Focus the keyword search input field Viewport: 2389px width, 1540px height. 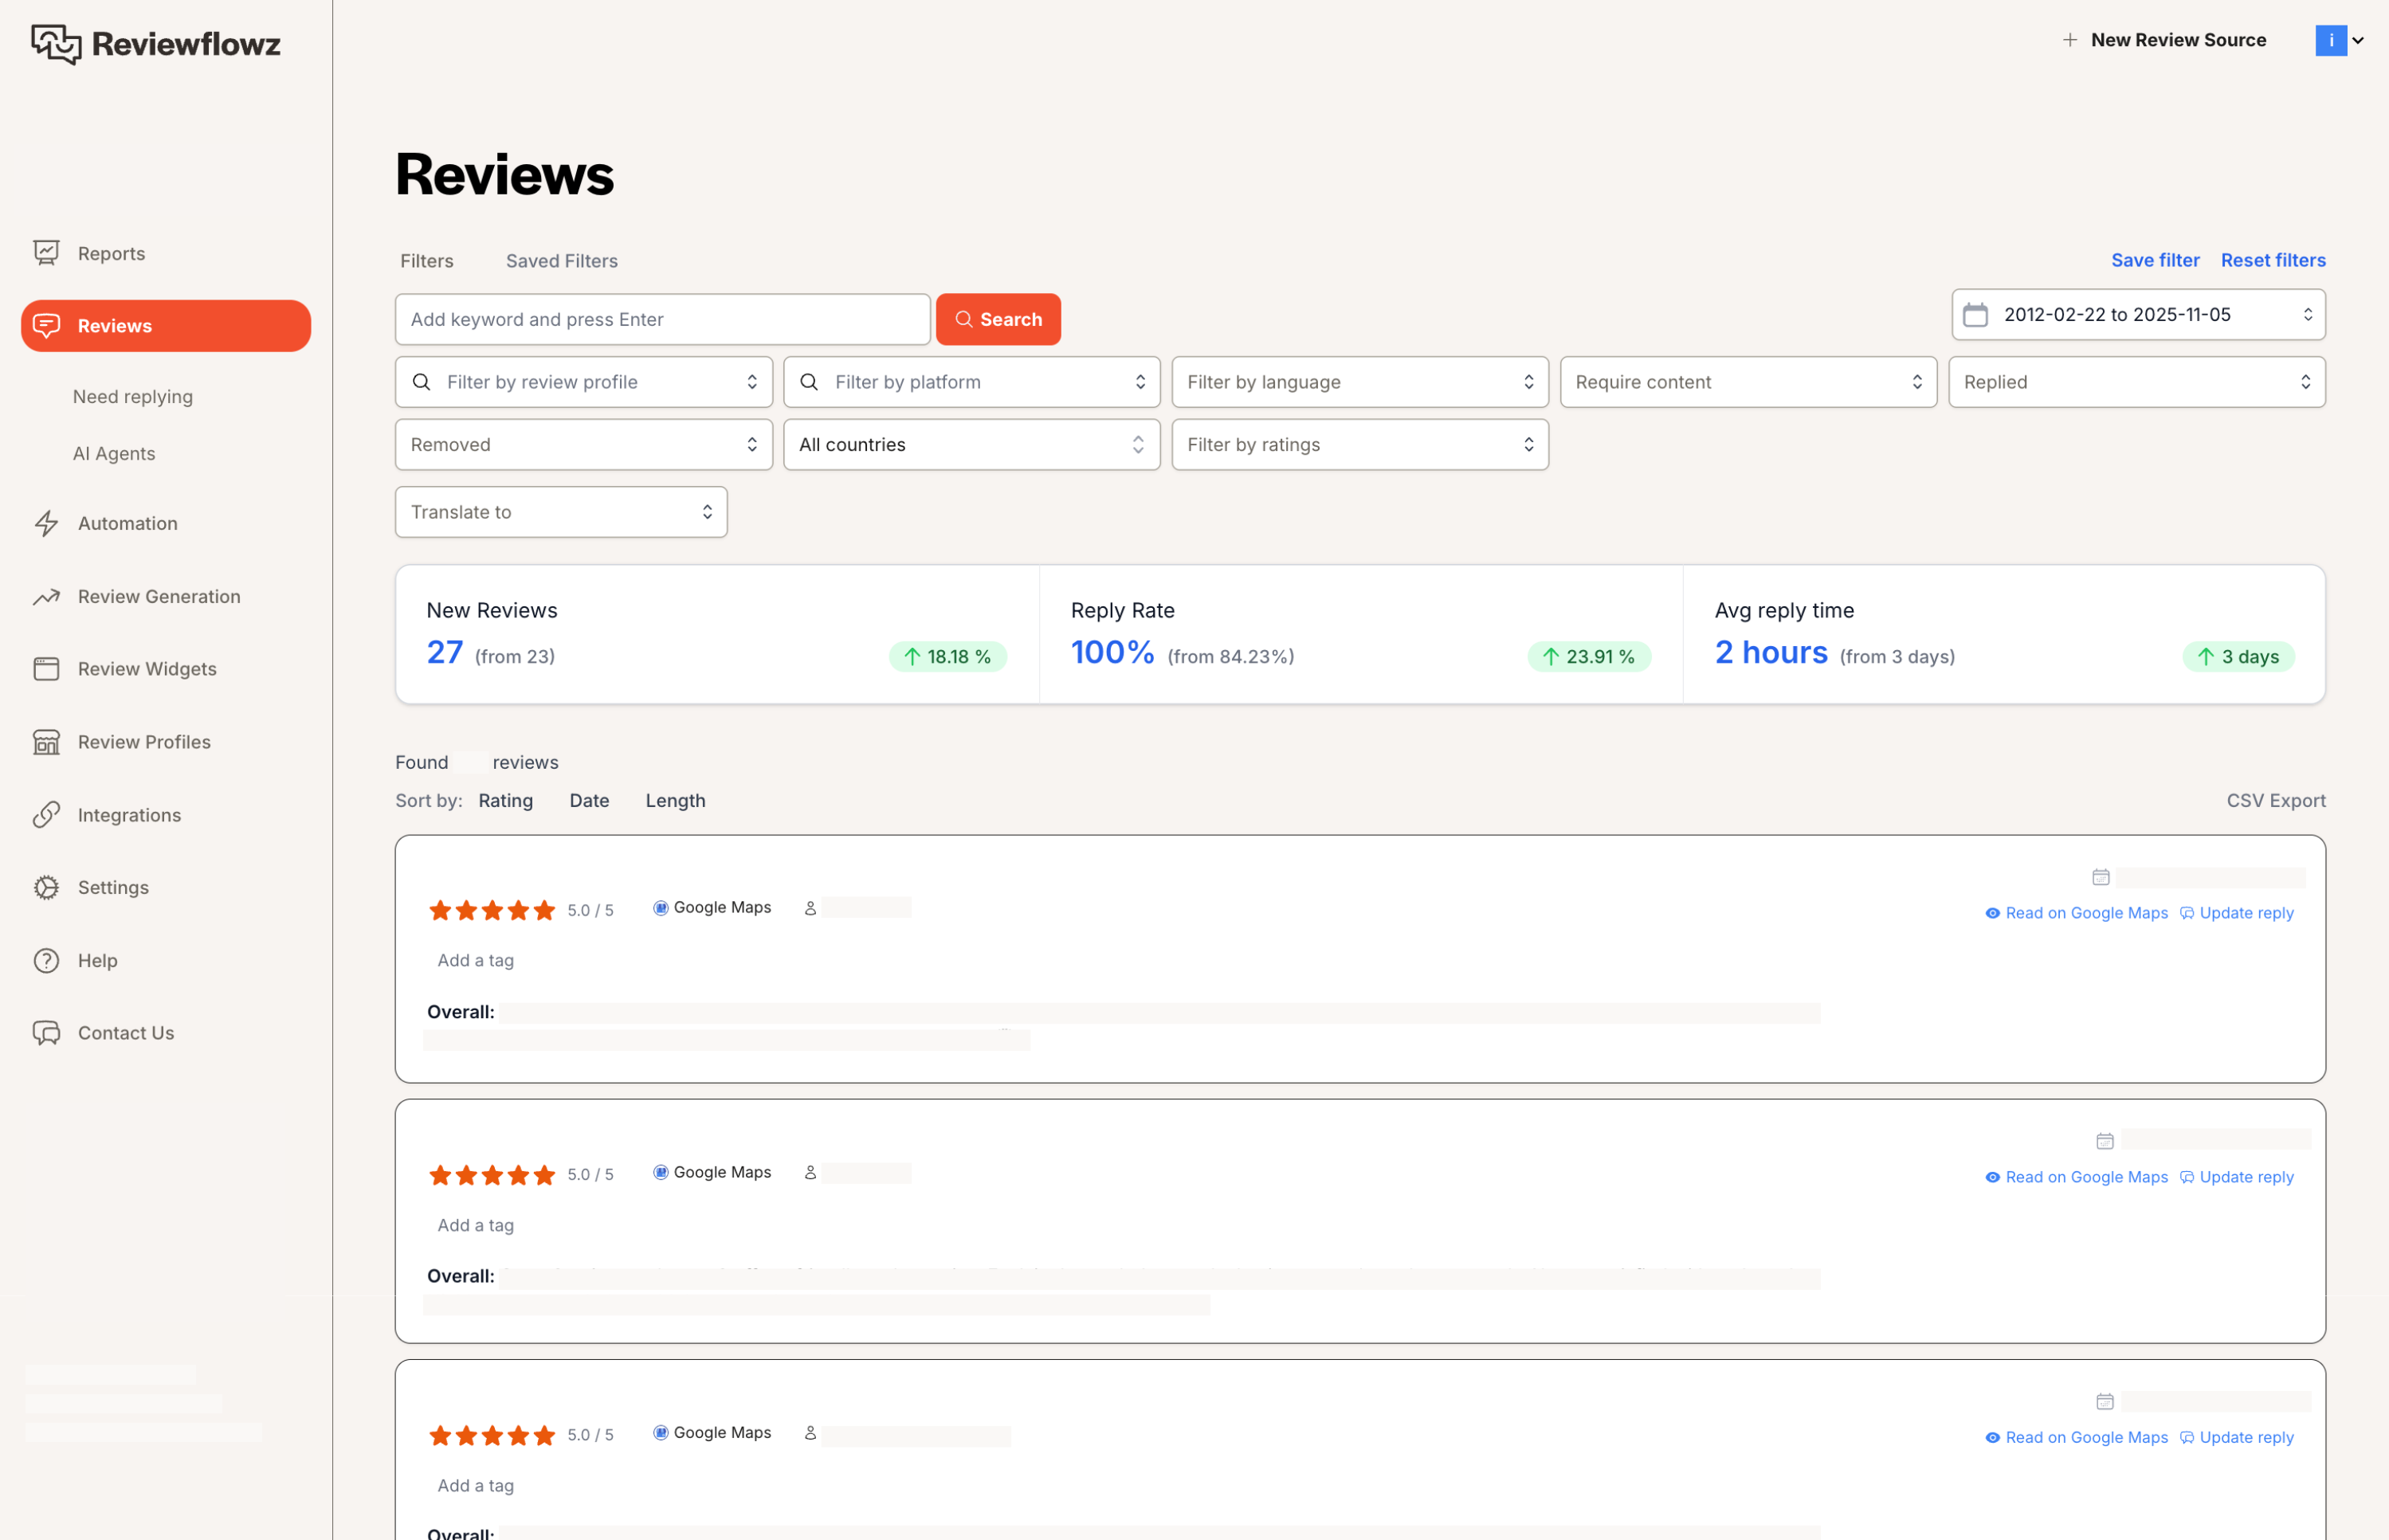pos(662,320)
